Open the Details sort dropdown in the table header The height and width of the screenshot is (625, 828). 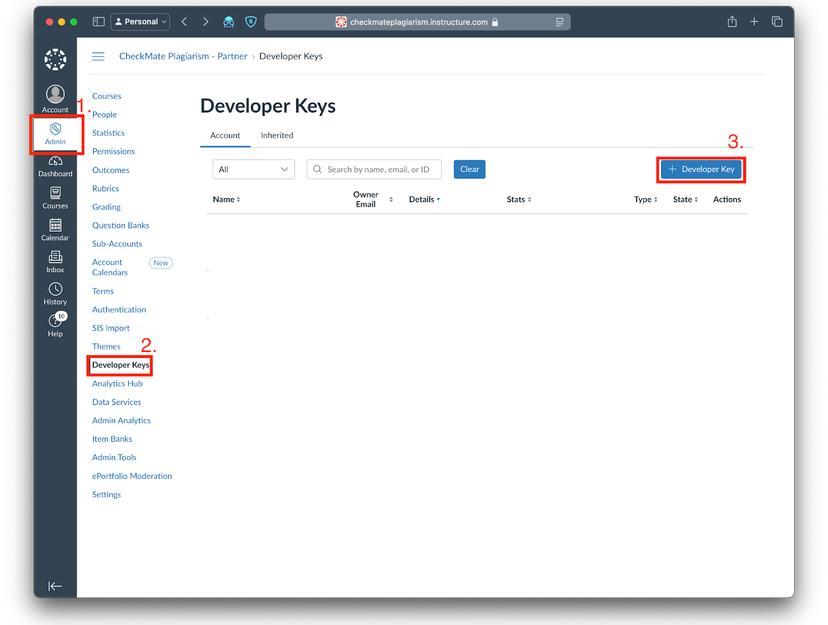tap(424, 199)
